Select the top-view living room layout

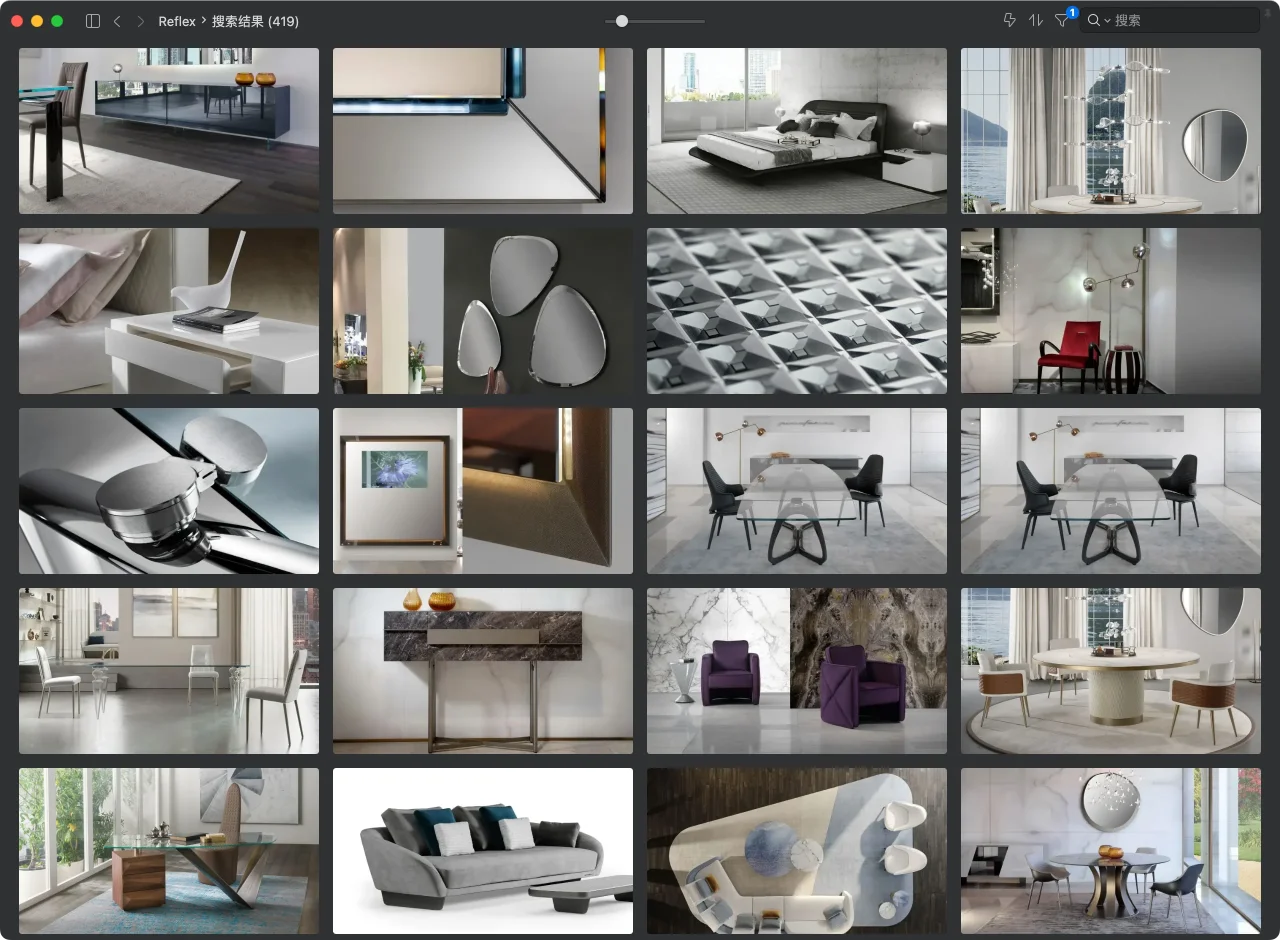(797, 851)
